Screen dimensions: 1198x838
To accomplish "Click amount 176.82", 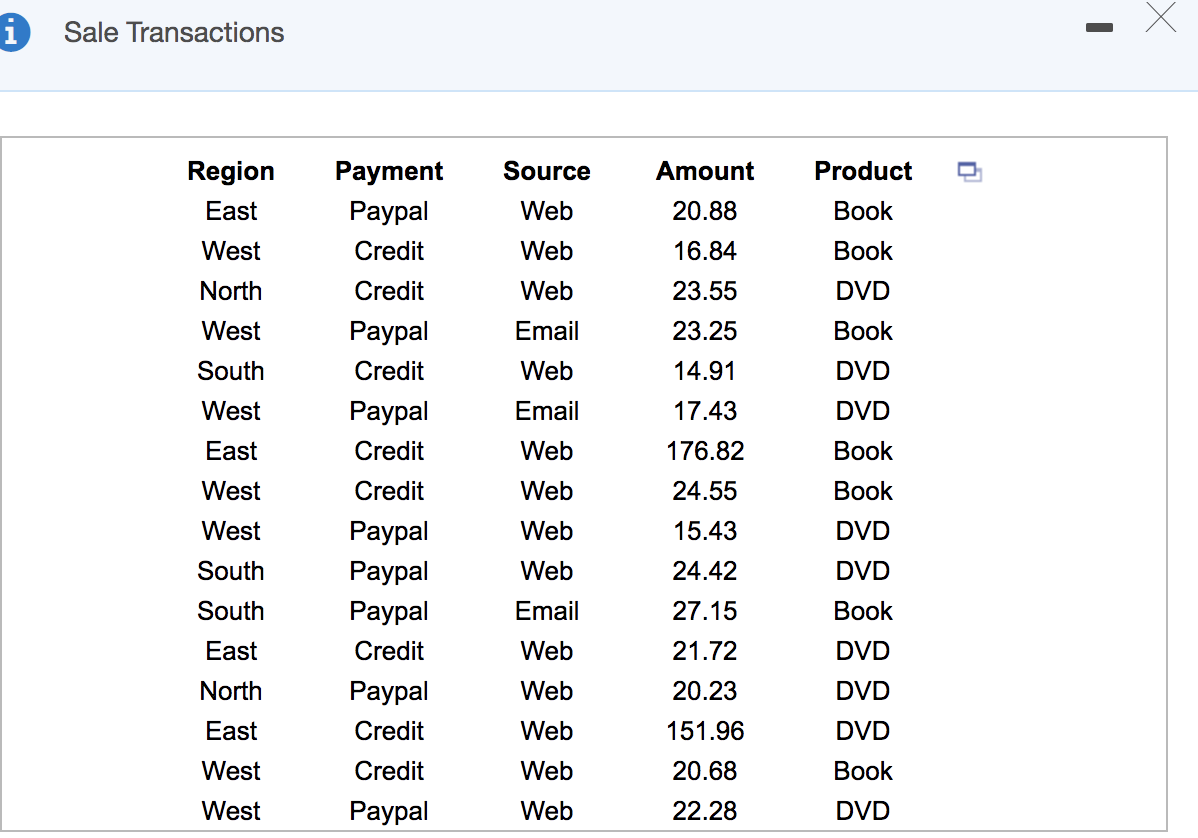I will click(704, 451).
